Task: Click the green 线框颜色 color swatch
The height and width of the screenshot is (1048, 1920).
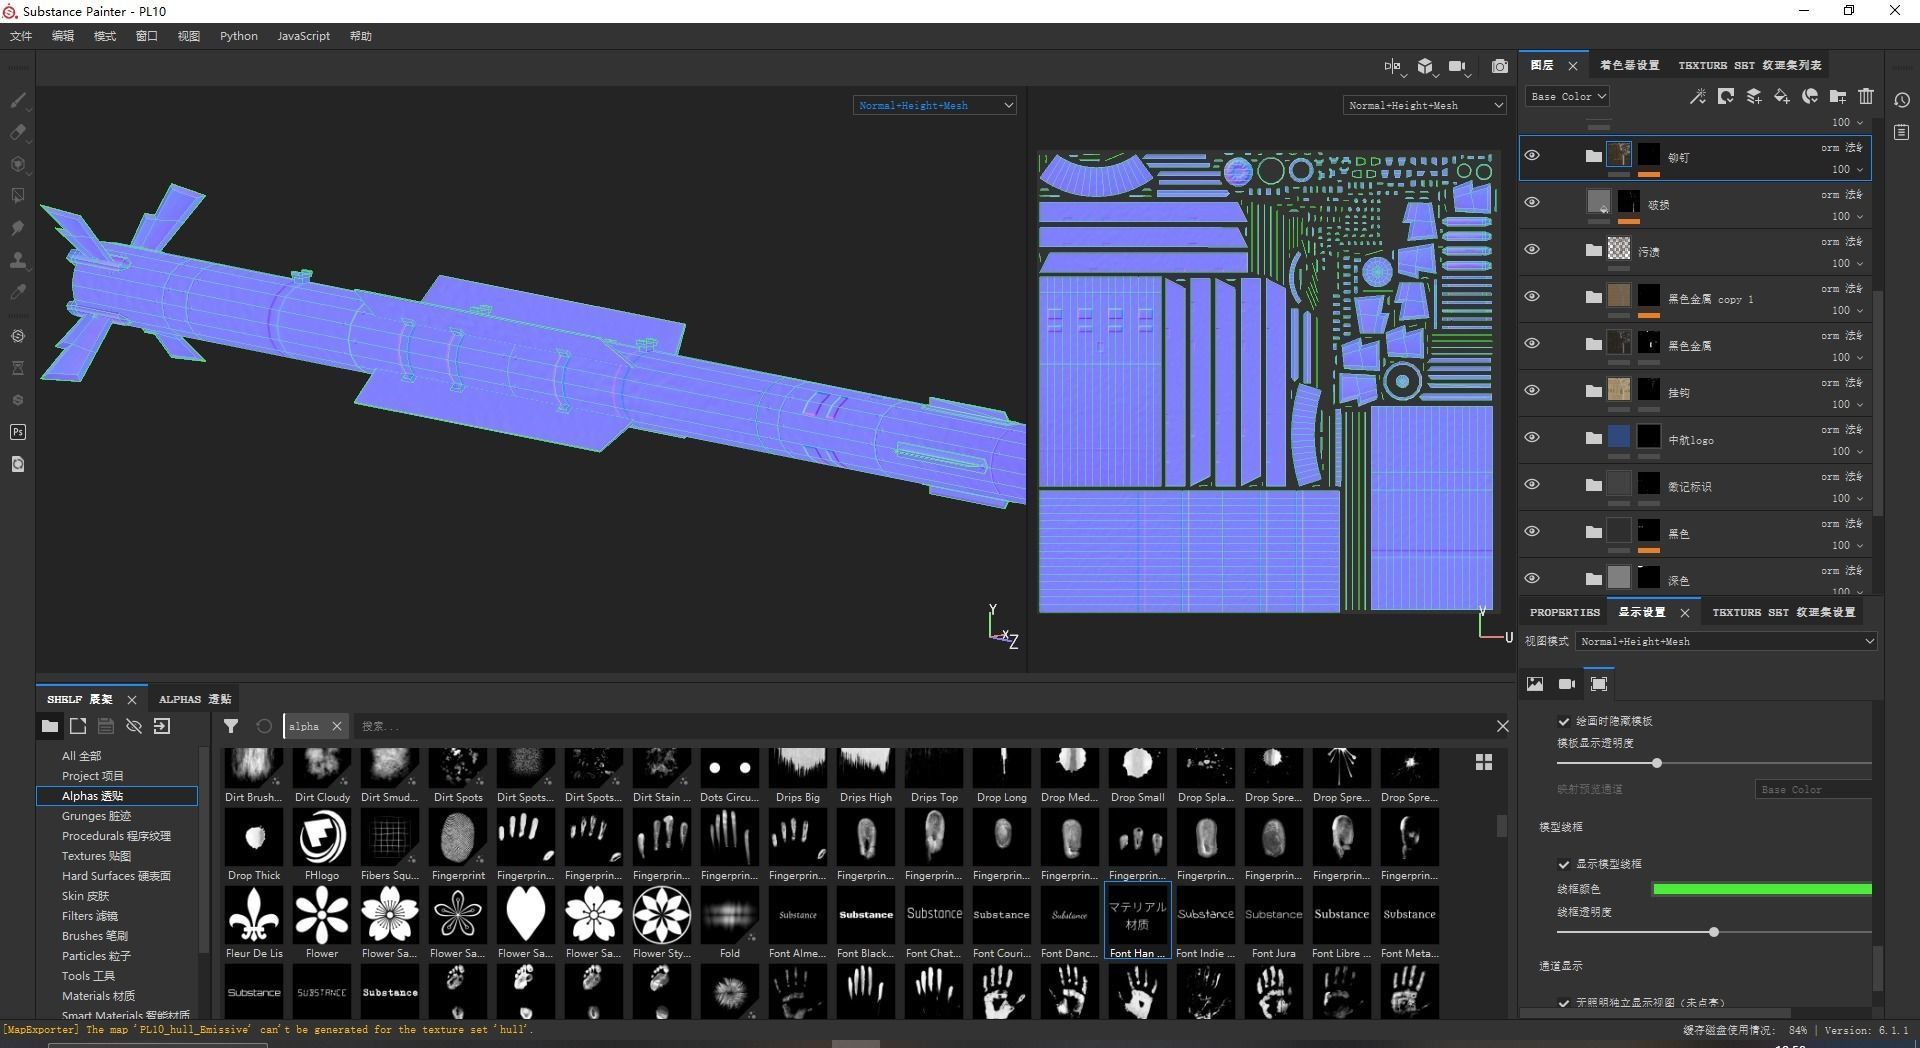Action: click(x=1762, y=889)
